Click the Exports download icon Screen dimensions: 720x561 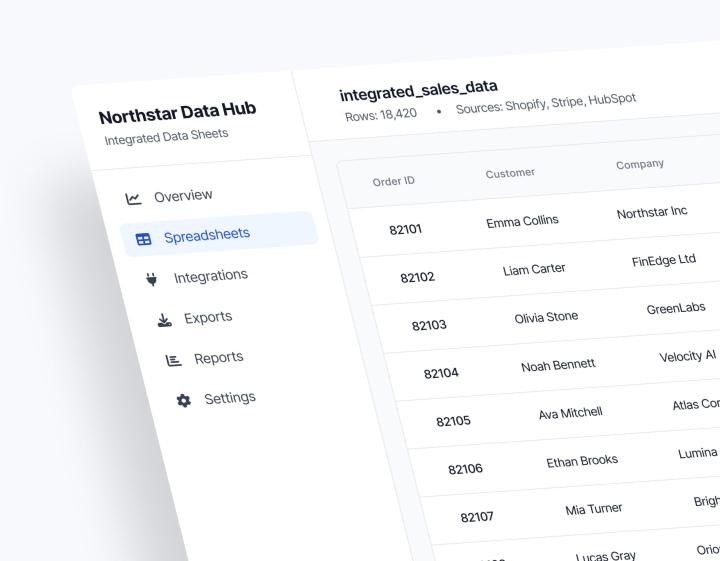pyautogui.click(x=164, y=320)
